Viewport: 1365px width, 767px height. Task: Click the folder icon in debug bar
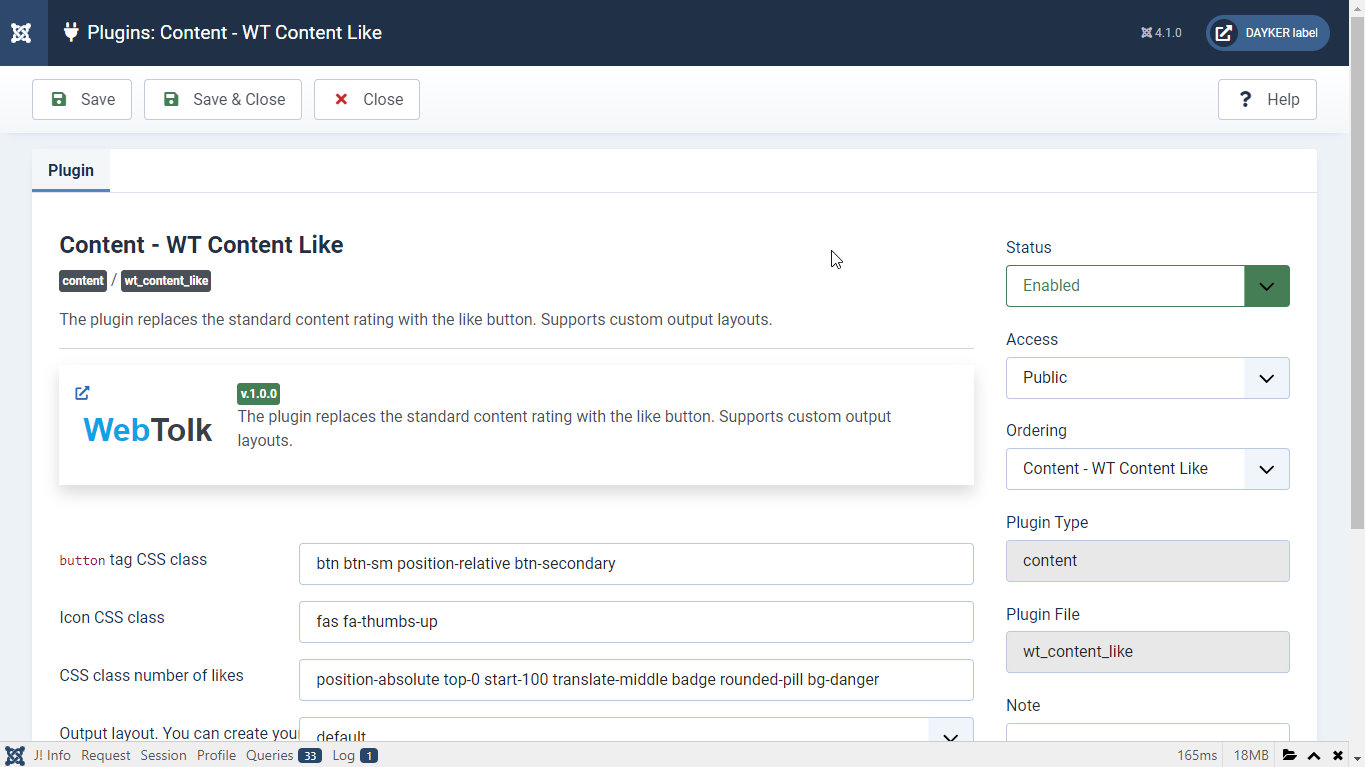pyautogui.click(x=1290, y=755)
